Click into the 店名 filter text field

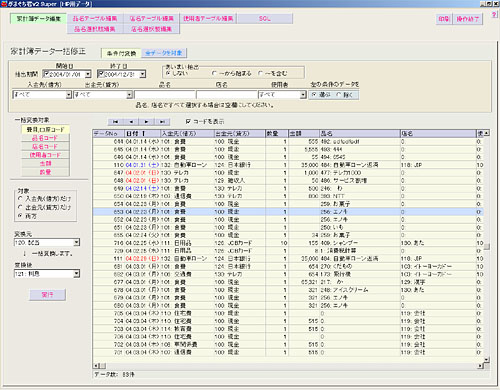coord(226,95)
